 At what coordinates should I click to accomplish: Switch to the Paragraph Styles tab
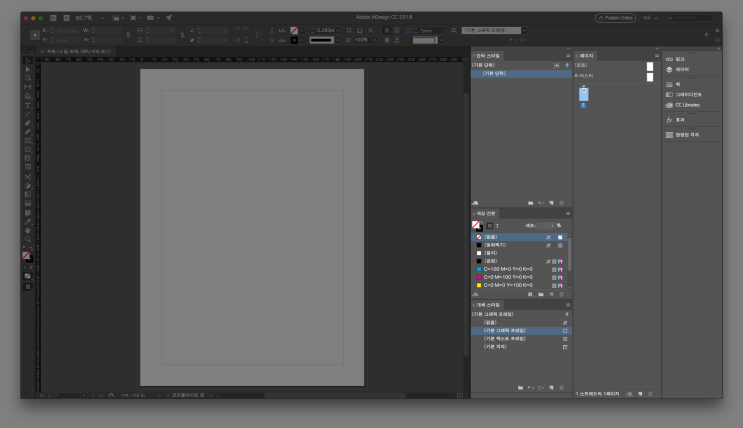coord(487,56)
